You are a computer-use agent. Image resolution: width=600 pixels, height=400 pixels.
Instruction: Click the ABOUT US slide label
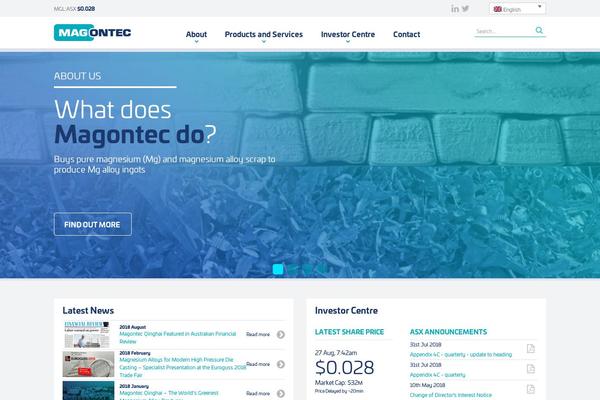(x=77, y=76)
